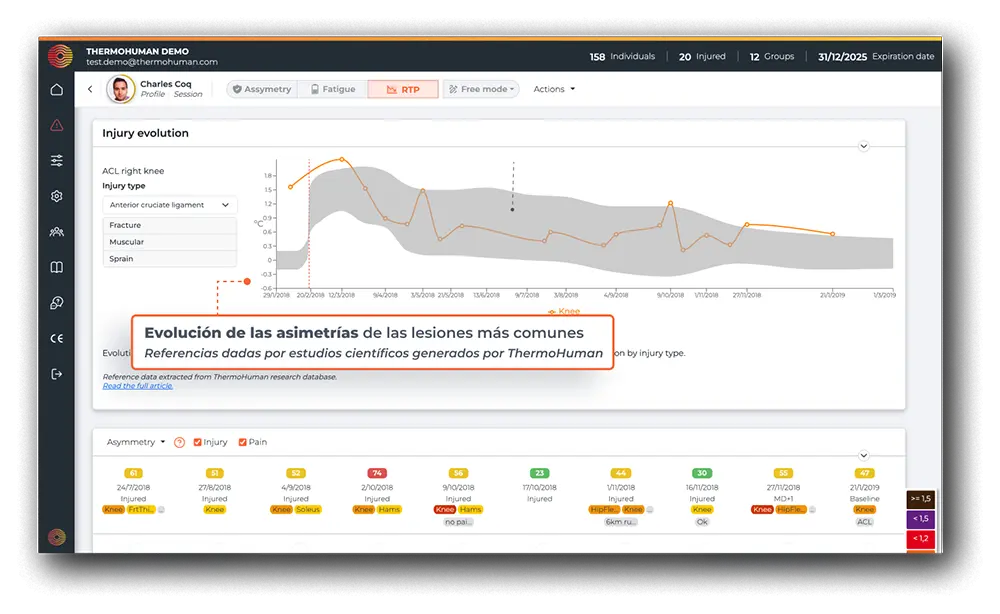The width and height of the screenshot is (1000, 614).
Task: Open the book manual sidebar icon
Action: pyautogui.click(x=57, y=267)
